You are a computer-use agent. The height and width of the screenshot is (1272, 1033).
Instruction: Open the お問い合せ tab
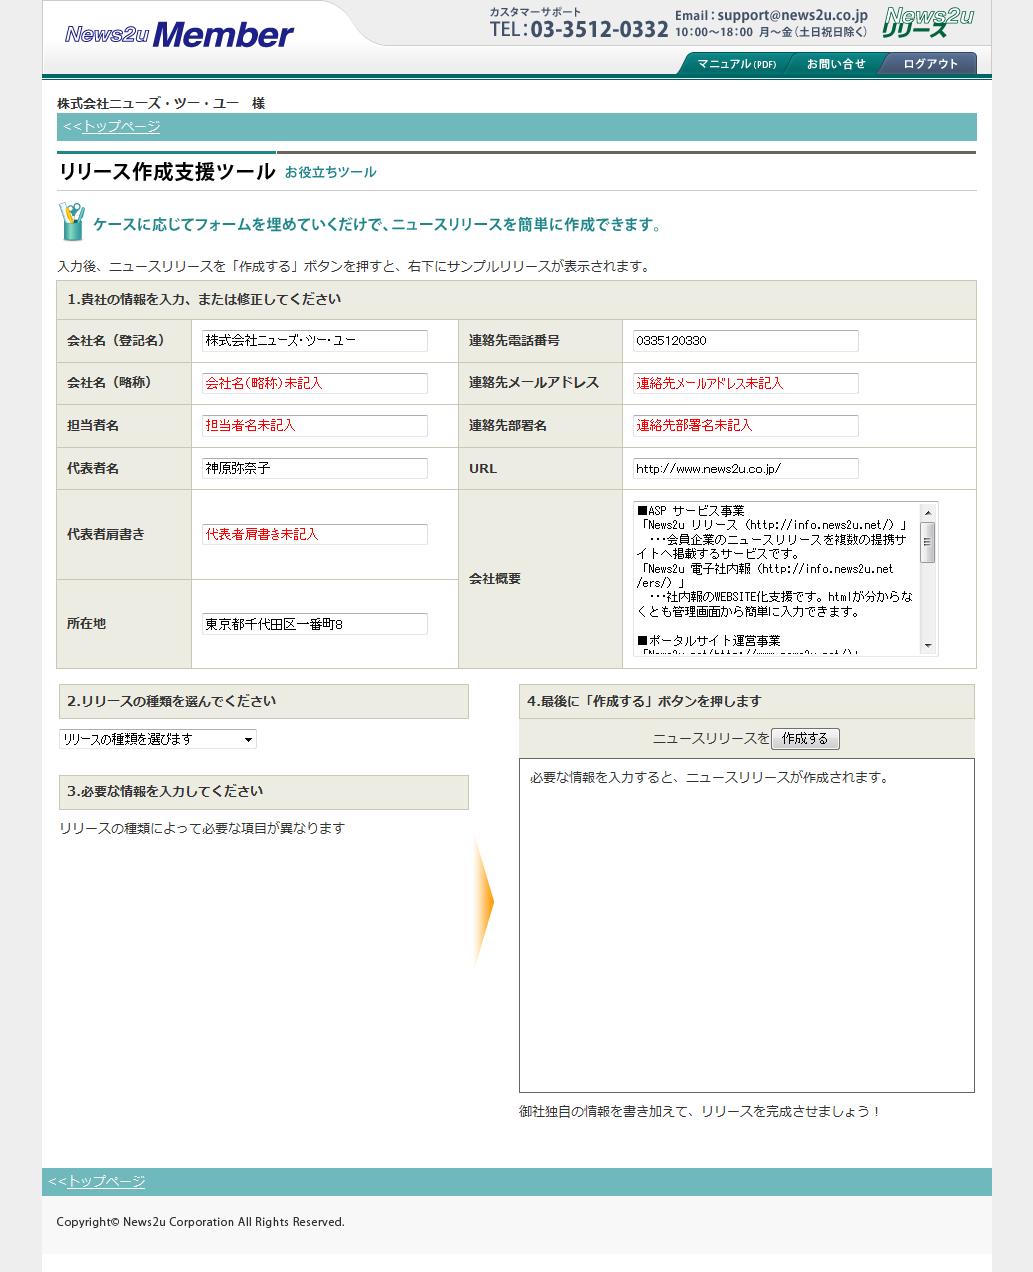(x=835, y=64)
